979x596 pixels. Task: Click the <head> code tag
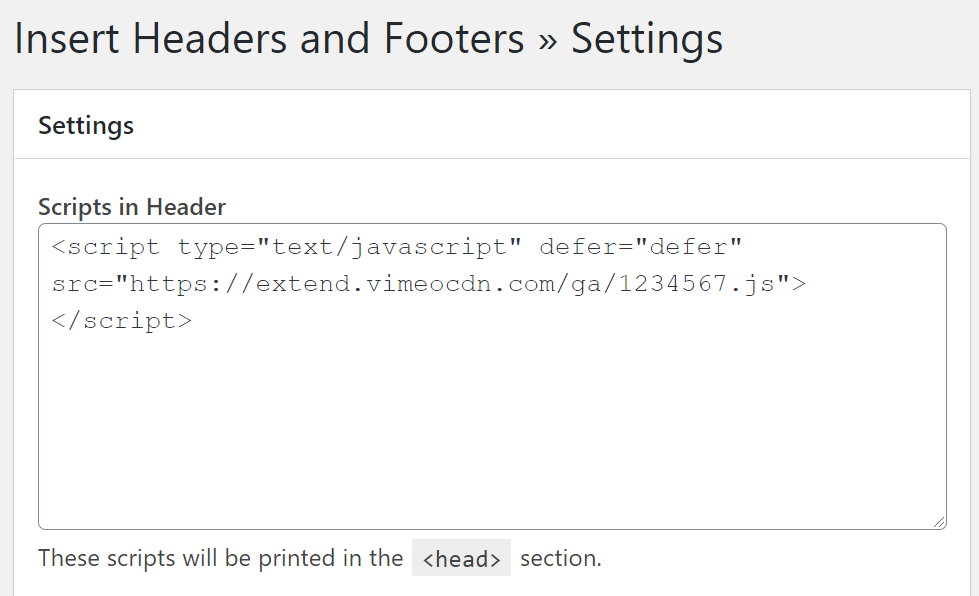coord(461,558)
